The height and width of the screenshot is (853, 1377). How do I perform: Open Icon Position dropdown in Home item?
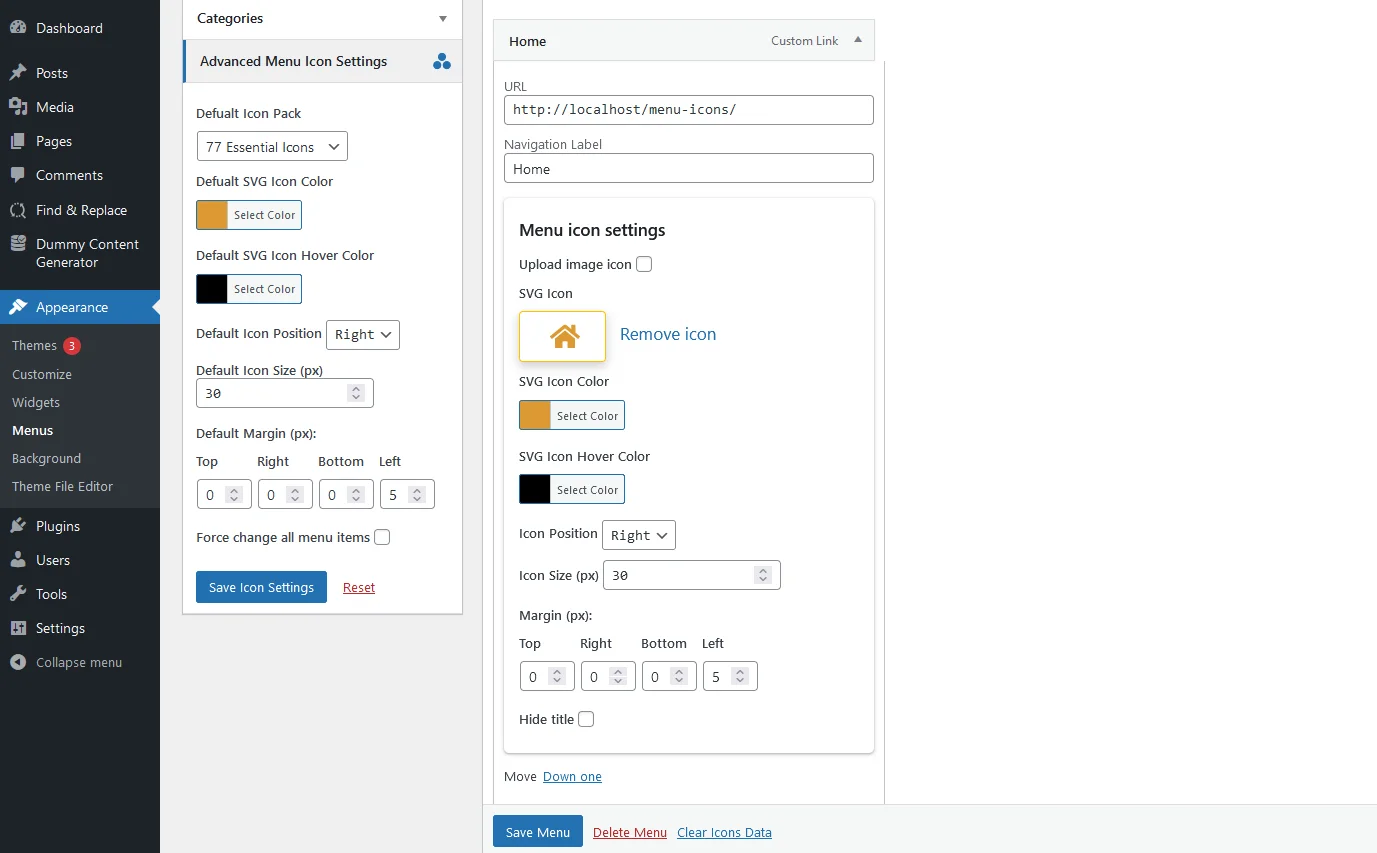coord(639,535)
